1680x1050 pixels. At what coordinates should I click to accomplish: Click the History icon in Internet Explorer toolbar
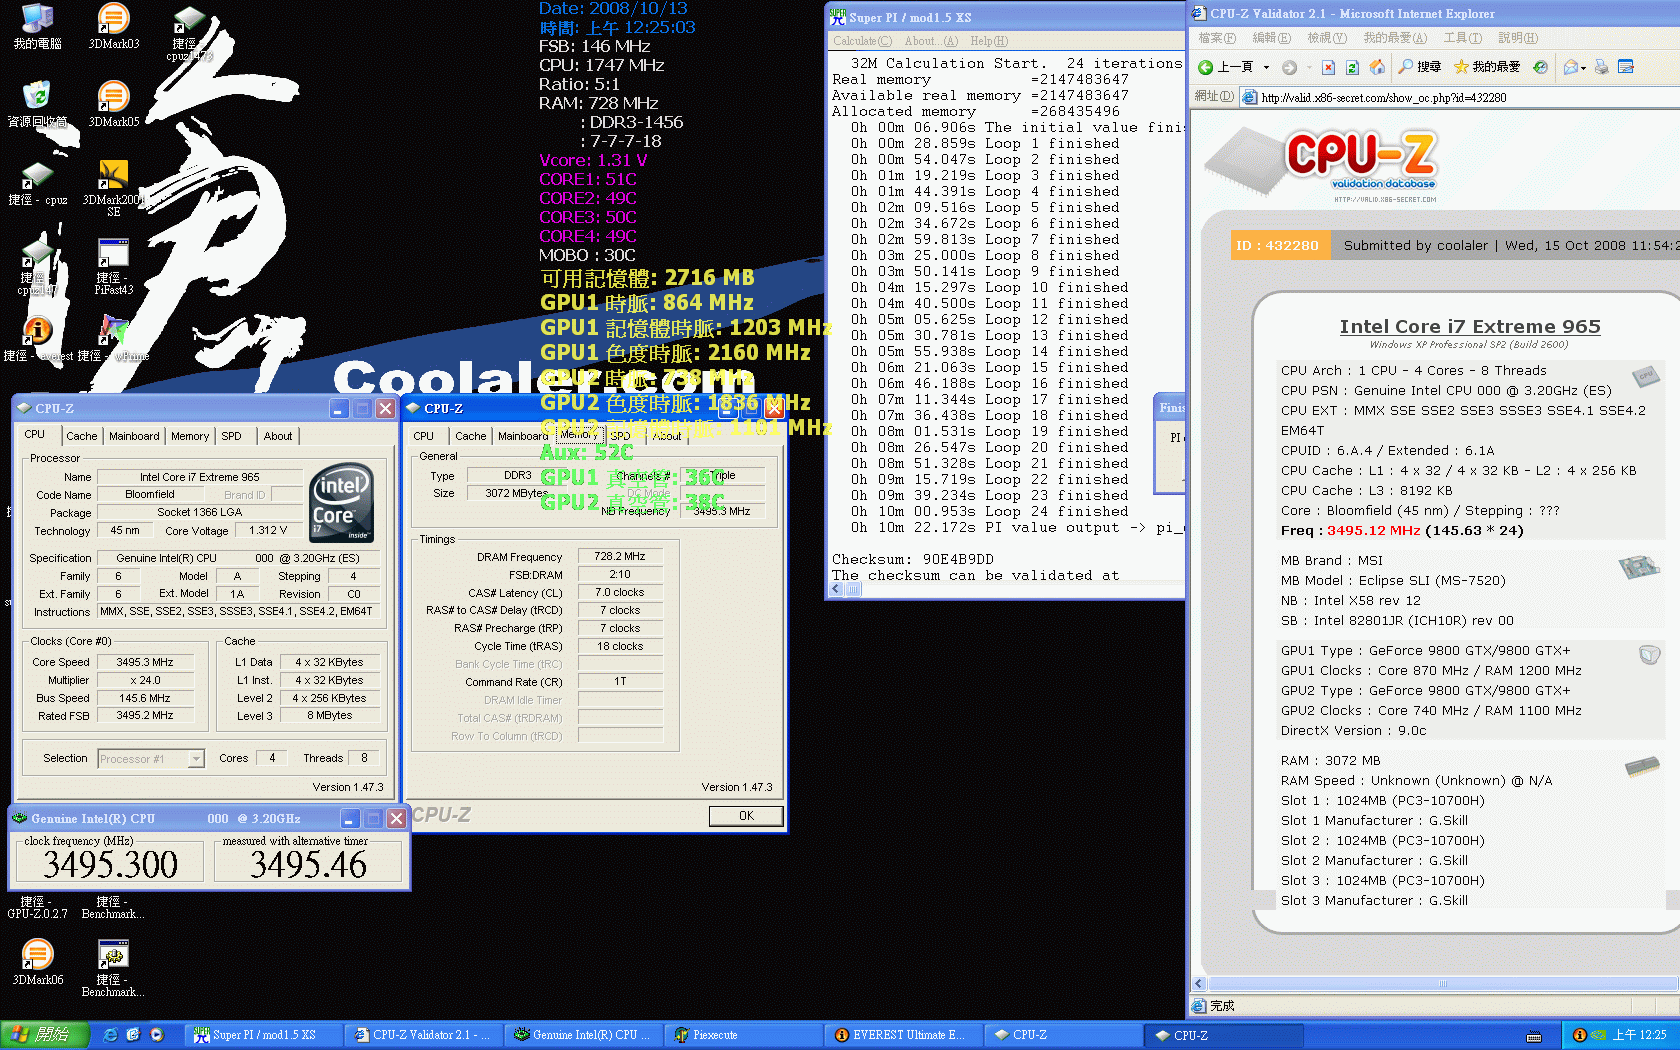pos(1541,67)
